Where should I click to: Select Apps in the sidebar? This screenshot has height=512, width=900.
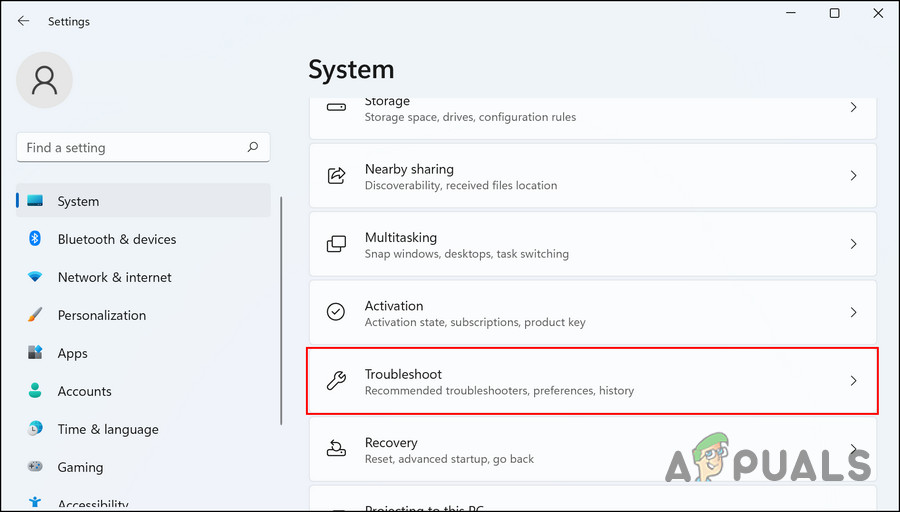(x=143, y=353)
